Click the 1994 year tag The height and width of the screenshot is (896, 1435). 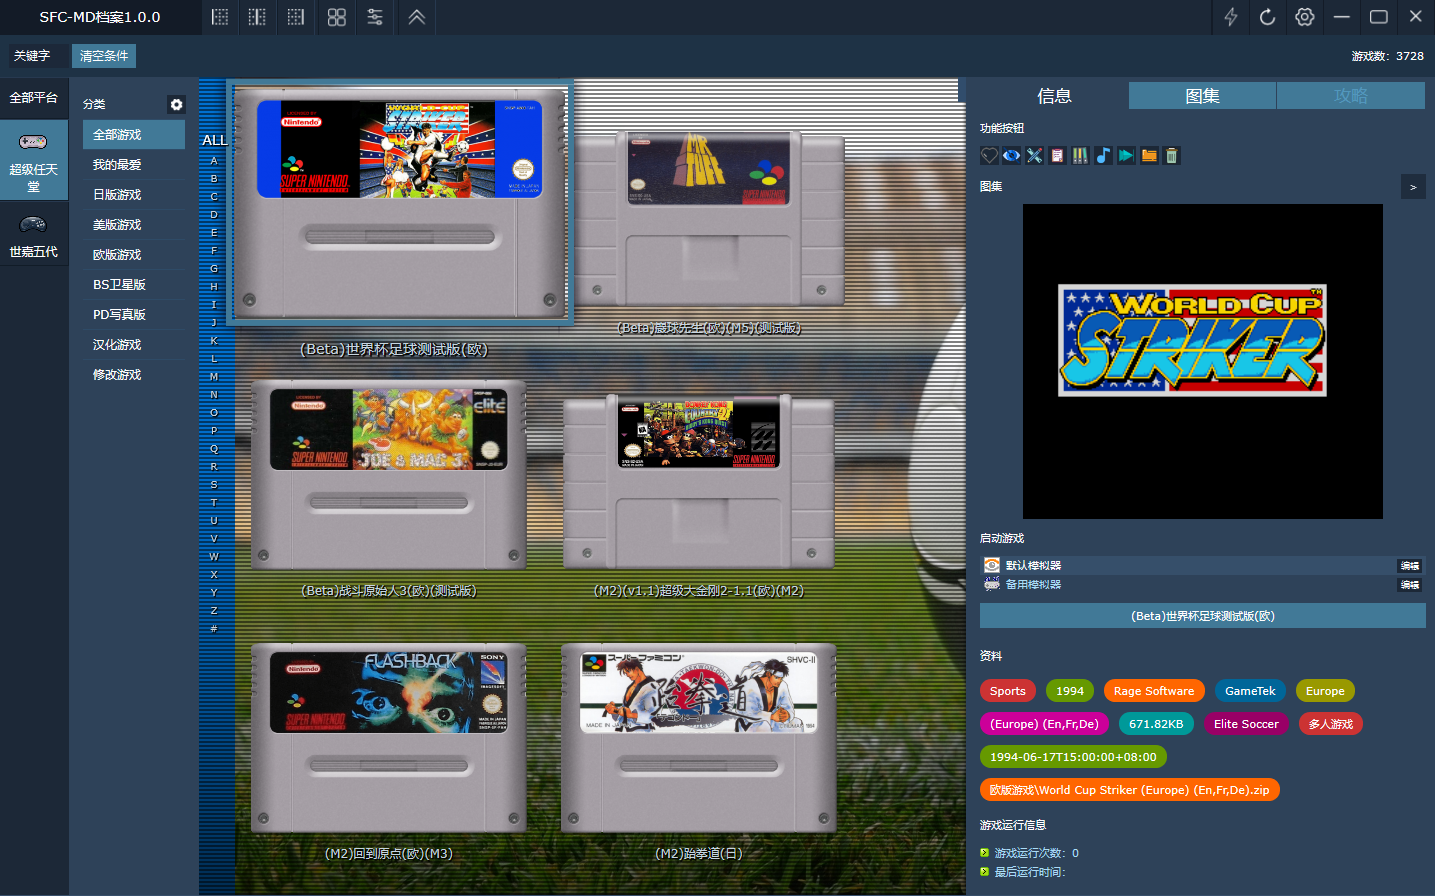pos(1070,691)
